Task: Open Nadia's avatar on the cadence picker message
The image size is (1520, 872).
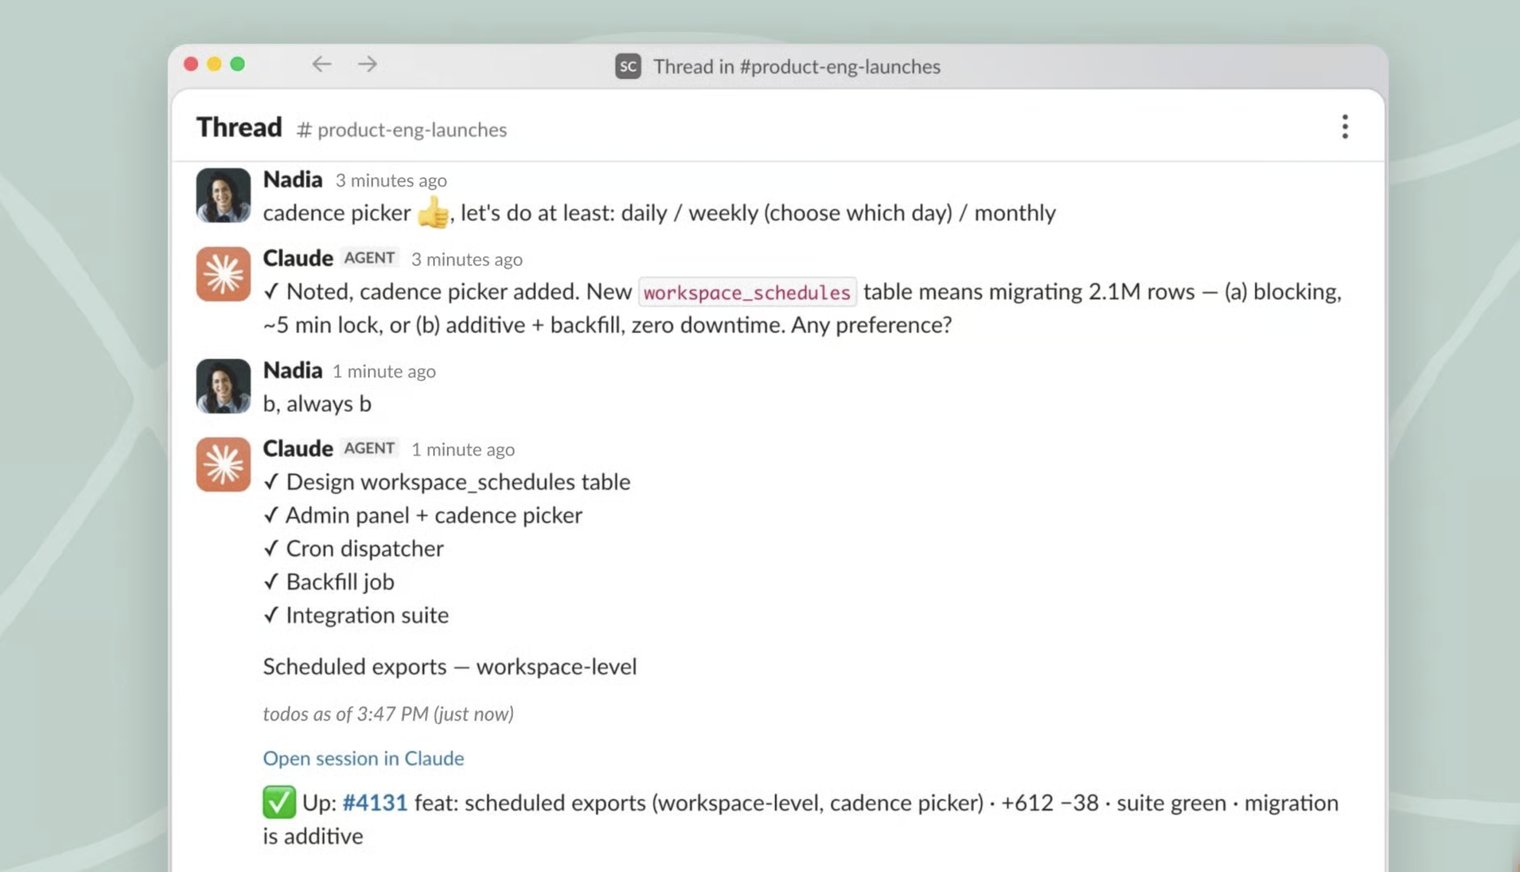Action: (223, 195)
